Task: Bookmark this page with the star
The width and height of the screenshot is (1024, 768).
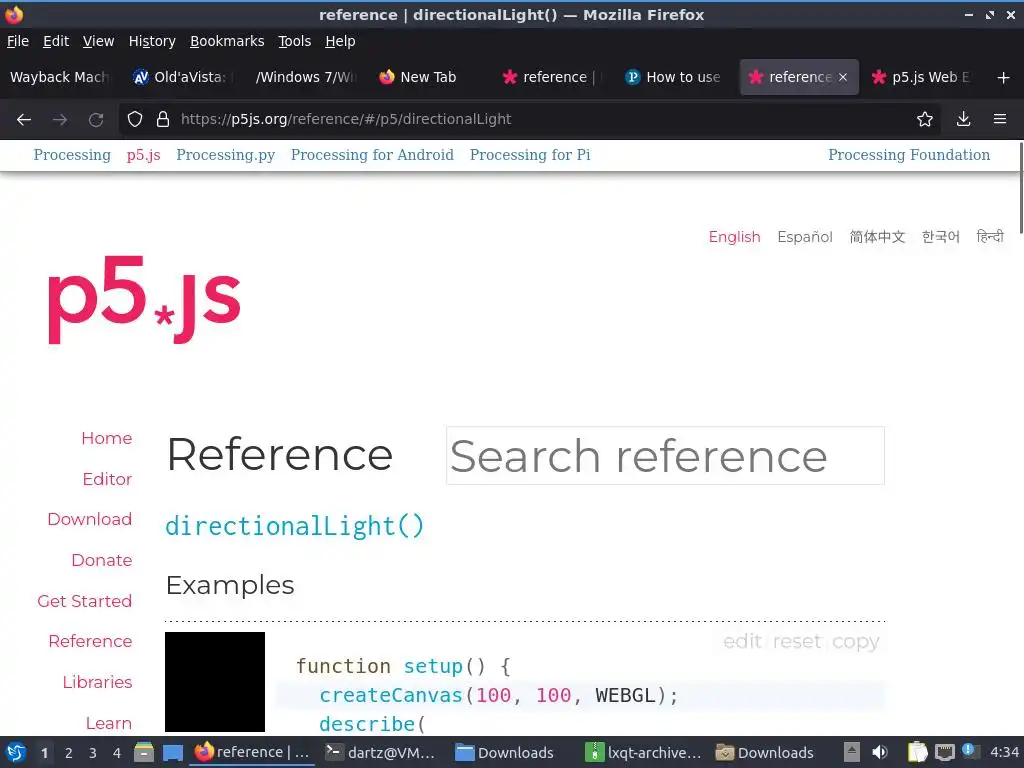Action: pyautogui.click(x=925, y=120)
